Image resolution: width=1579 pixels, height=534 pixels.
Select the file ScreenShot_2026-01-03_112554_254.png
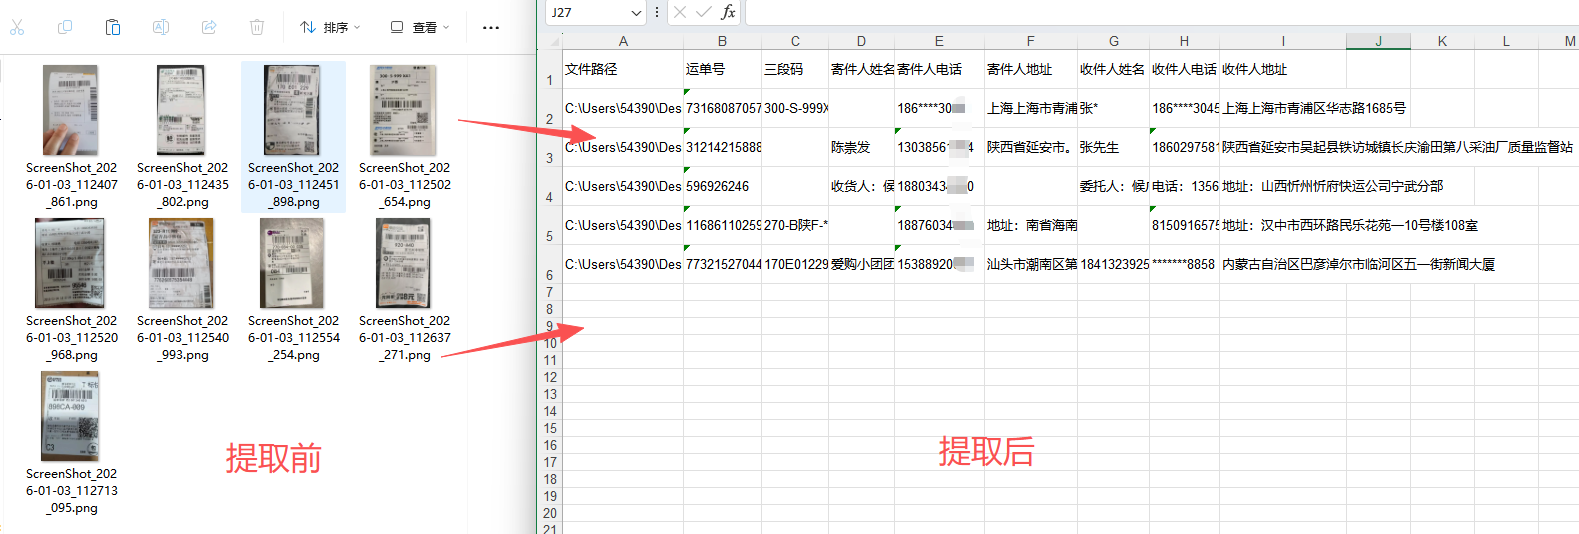click(294, 291)
